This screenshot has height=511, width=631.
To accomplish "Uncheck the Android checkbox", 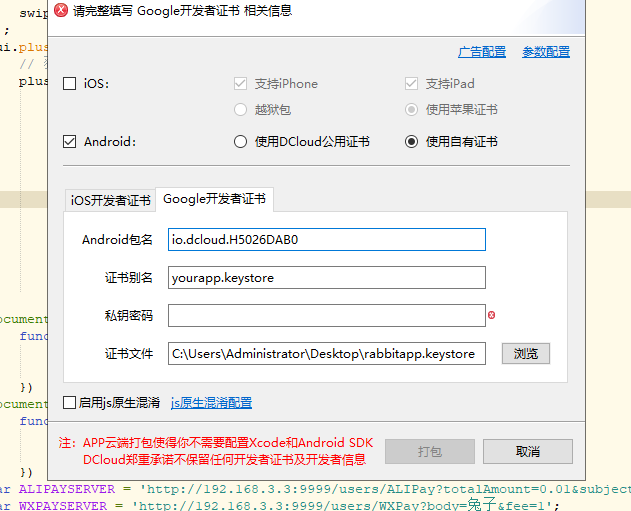I will [x=70, y=142].
